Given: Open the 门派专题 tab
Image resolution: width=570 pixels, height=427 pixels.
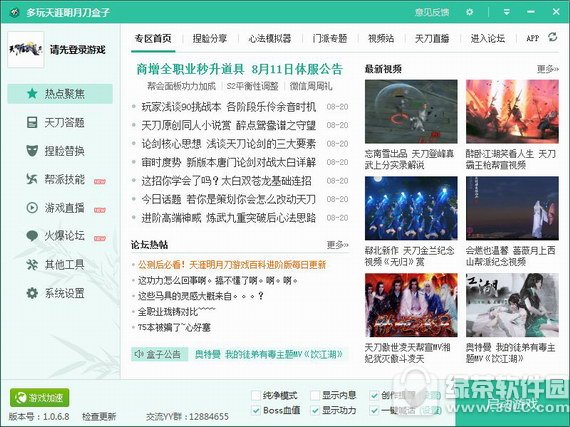Looking at the screenshot, I should click(x=330, y=39).
